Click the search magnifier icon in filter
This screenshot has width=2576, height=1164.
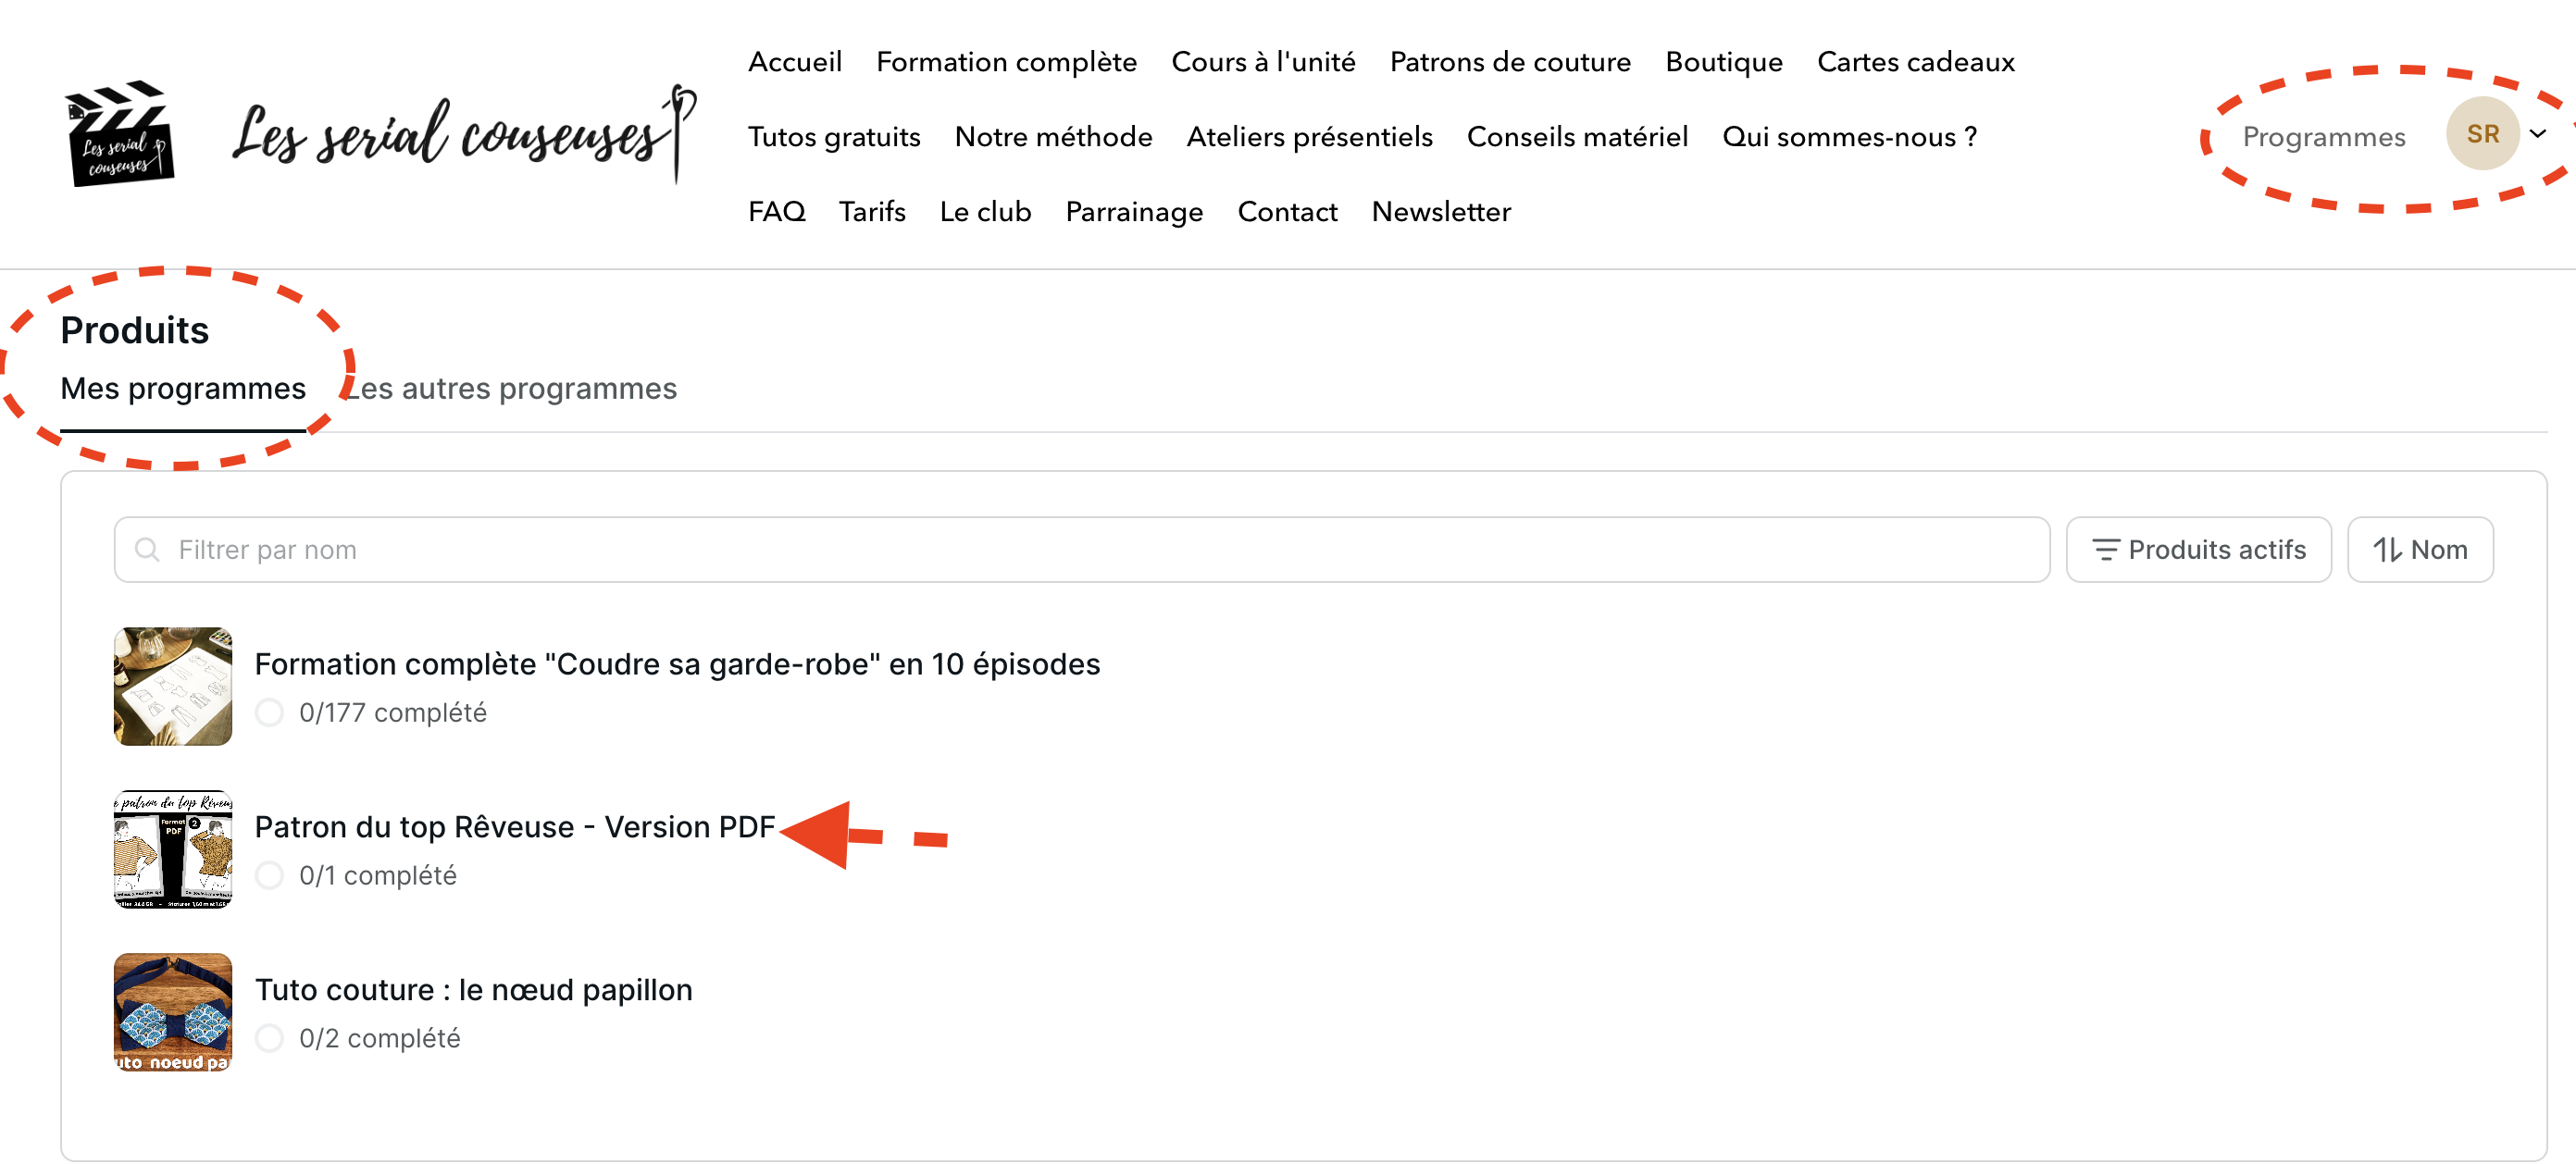coord(147,549)
